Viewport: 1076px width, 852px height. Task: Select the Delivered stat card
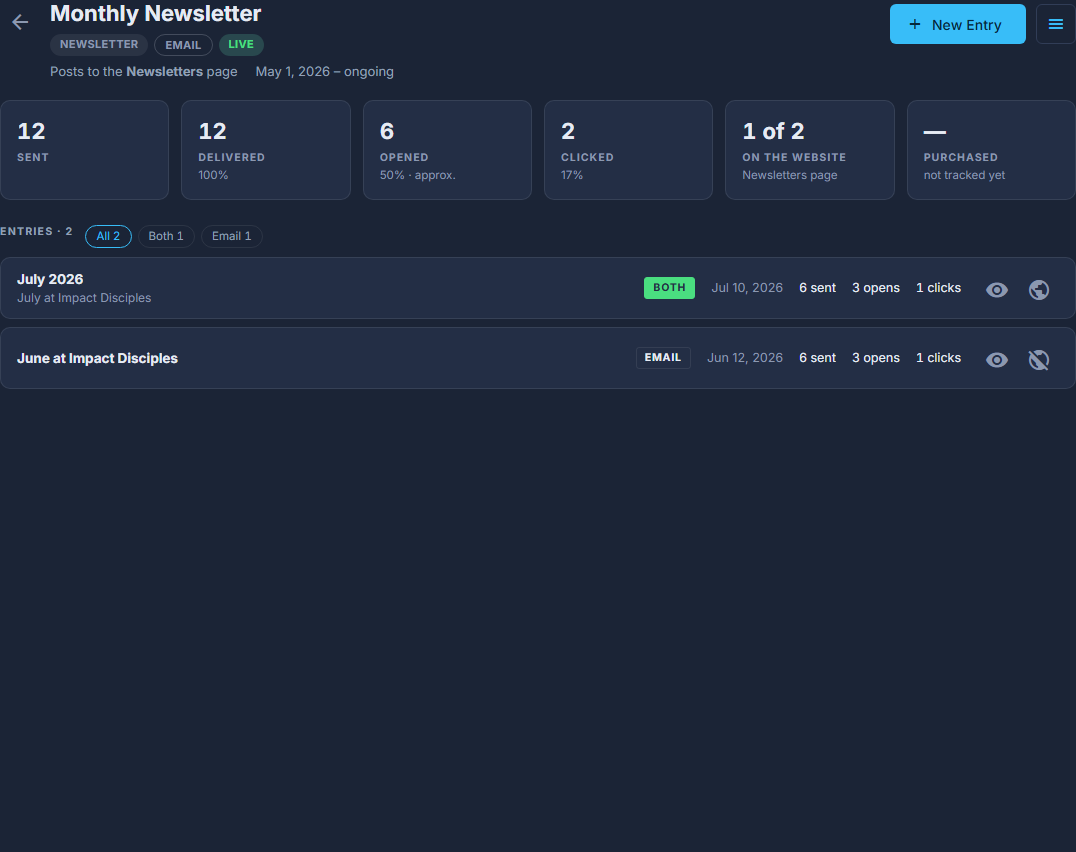click(266, 150)
